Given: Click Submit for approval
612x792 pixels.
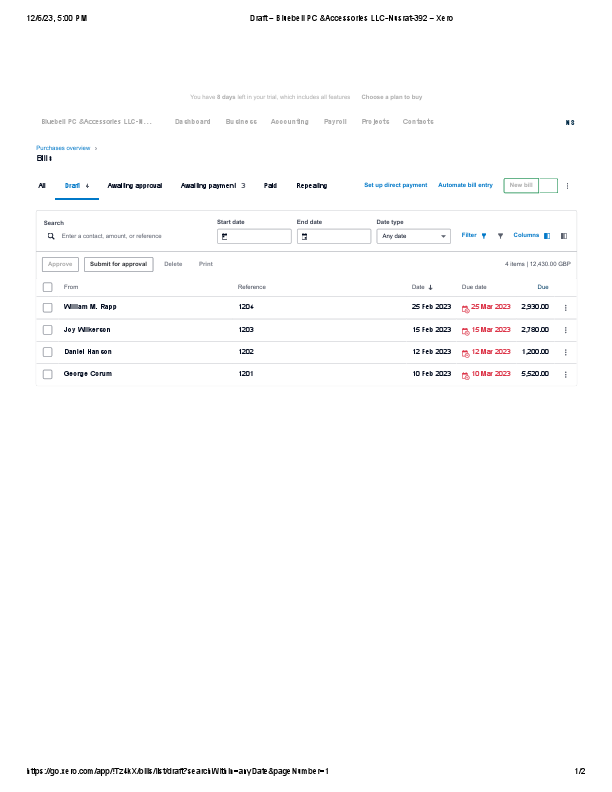Looking at the screenshot, I should (x=119, y=264).
